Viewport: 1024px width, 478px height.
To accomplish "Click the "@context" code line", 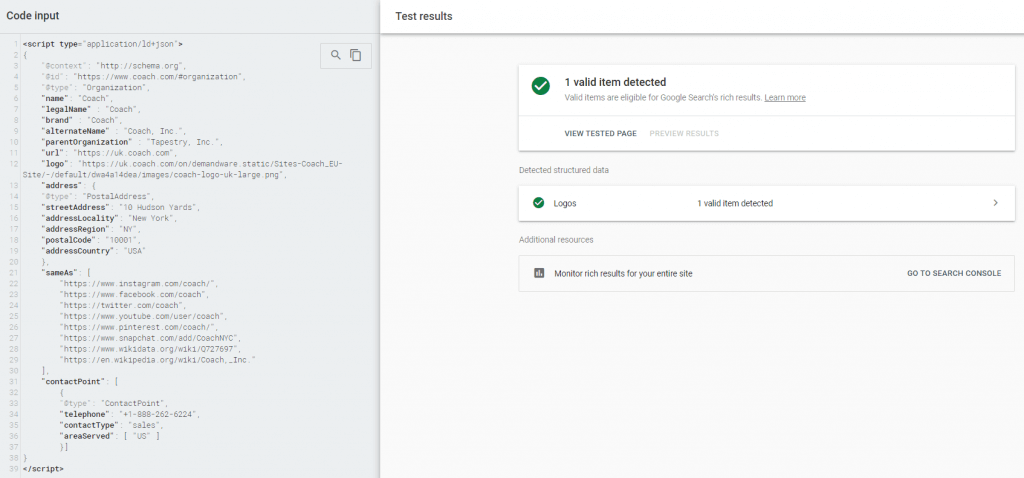I will click(114, 66).
